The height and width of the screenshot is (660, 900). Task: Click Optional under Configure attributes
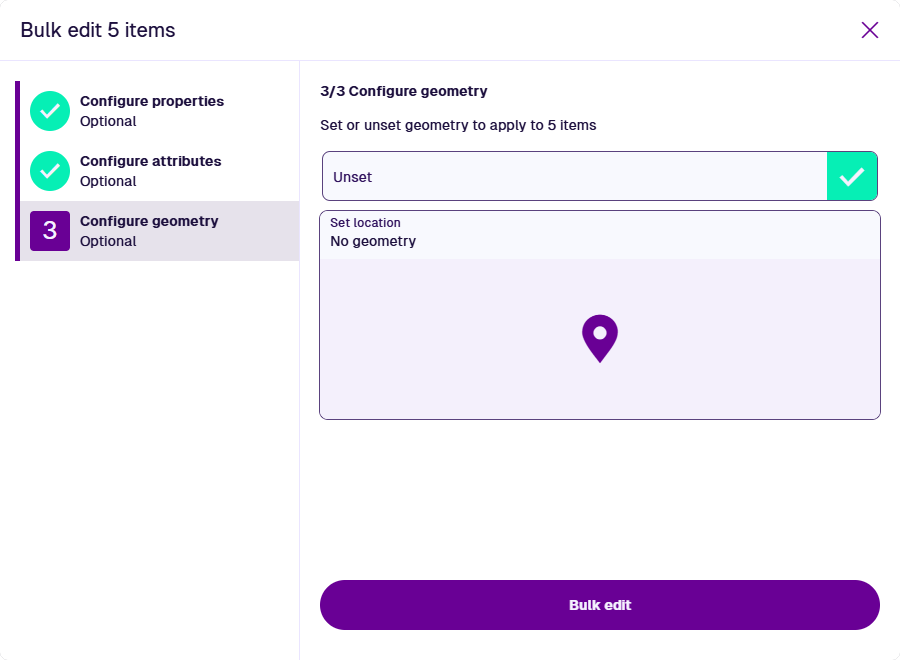pos(108,181)
